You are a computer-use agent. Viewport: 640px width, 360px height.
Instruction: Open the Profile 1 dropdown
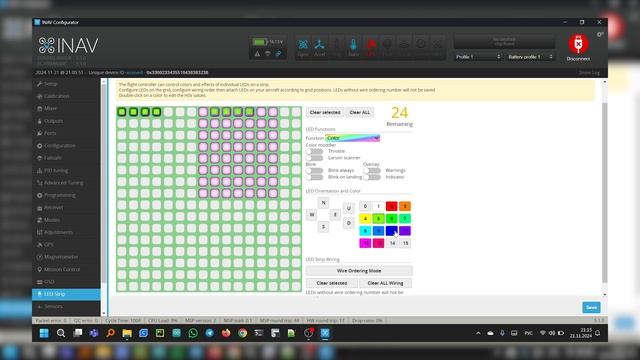coord(478,57)
